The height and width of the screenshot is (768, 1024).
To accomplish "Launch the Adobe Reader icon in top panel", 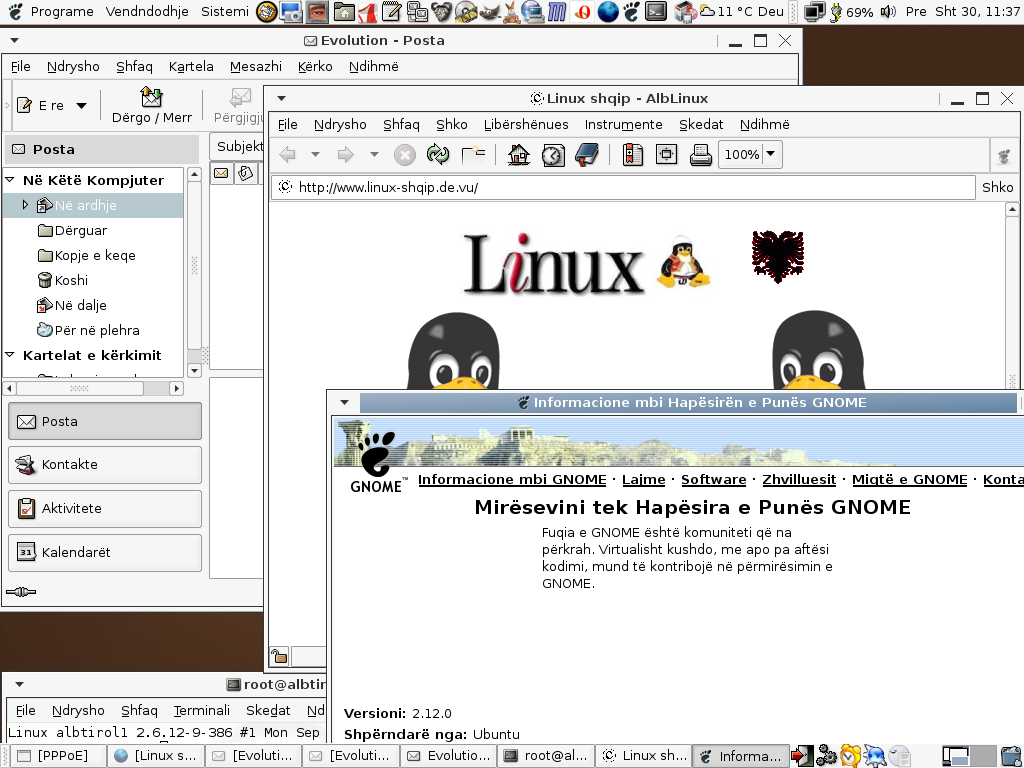I will [x=368, y=11].
